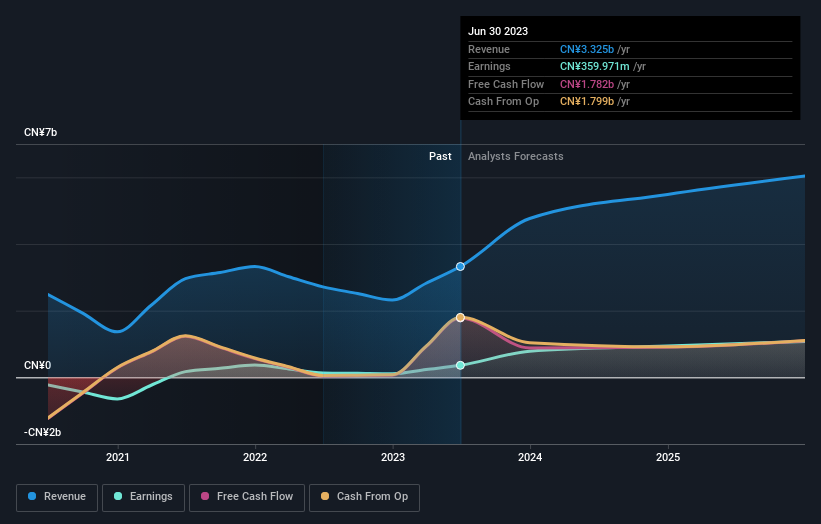This screenshot has height=524, width=821.
Task: Click the 2024 x-axis label
Action: point(530,457)
